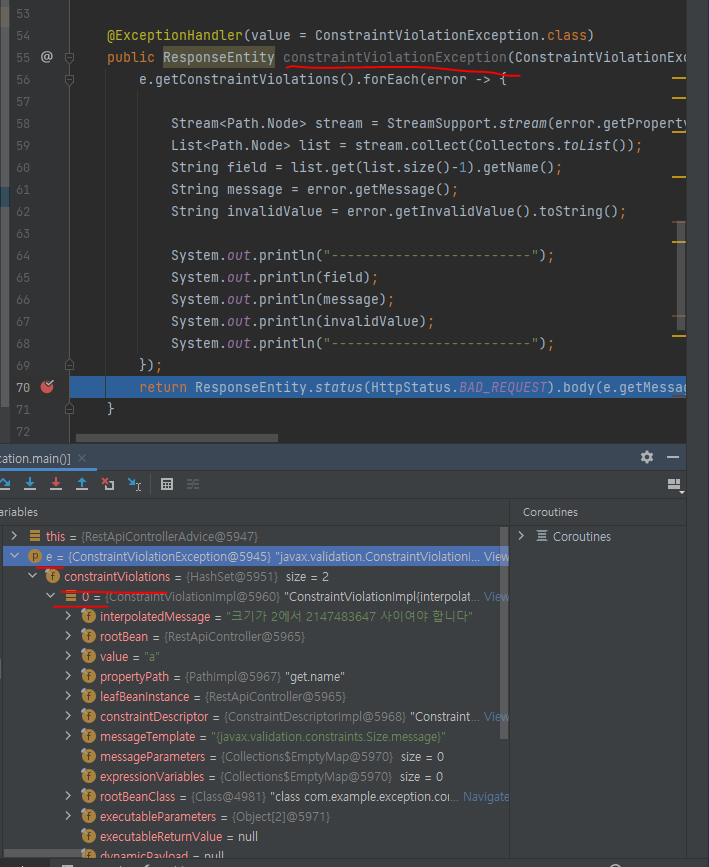Screen dimensions: 709x867
Task: Toggle the breakpoint on line 70
Action: (47, 387)
